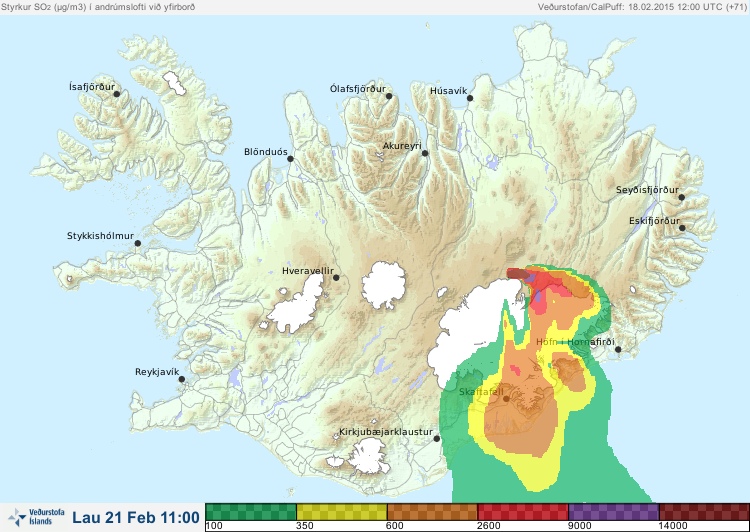Click the 'Ísafjörður' map label
This screenshot has height=532, width=750.
coord(92,87)
